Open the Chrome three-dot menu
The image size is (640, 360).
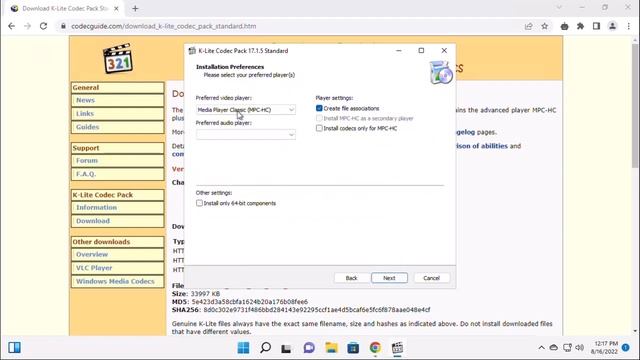(x=629, y=26)
